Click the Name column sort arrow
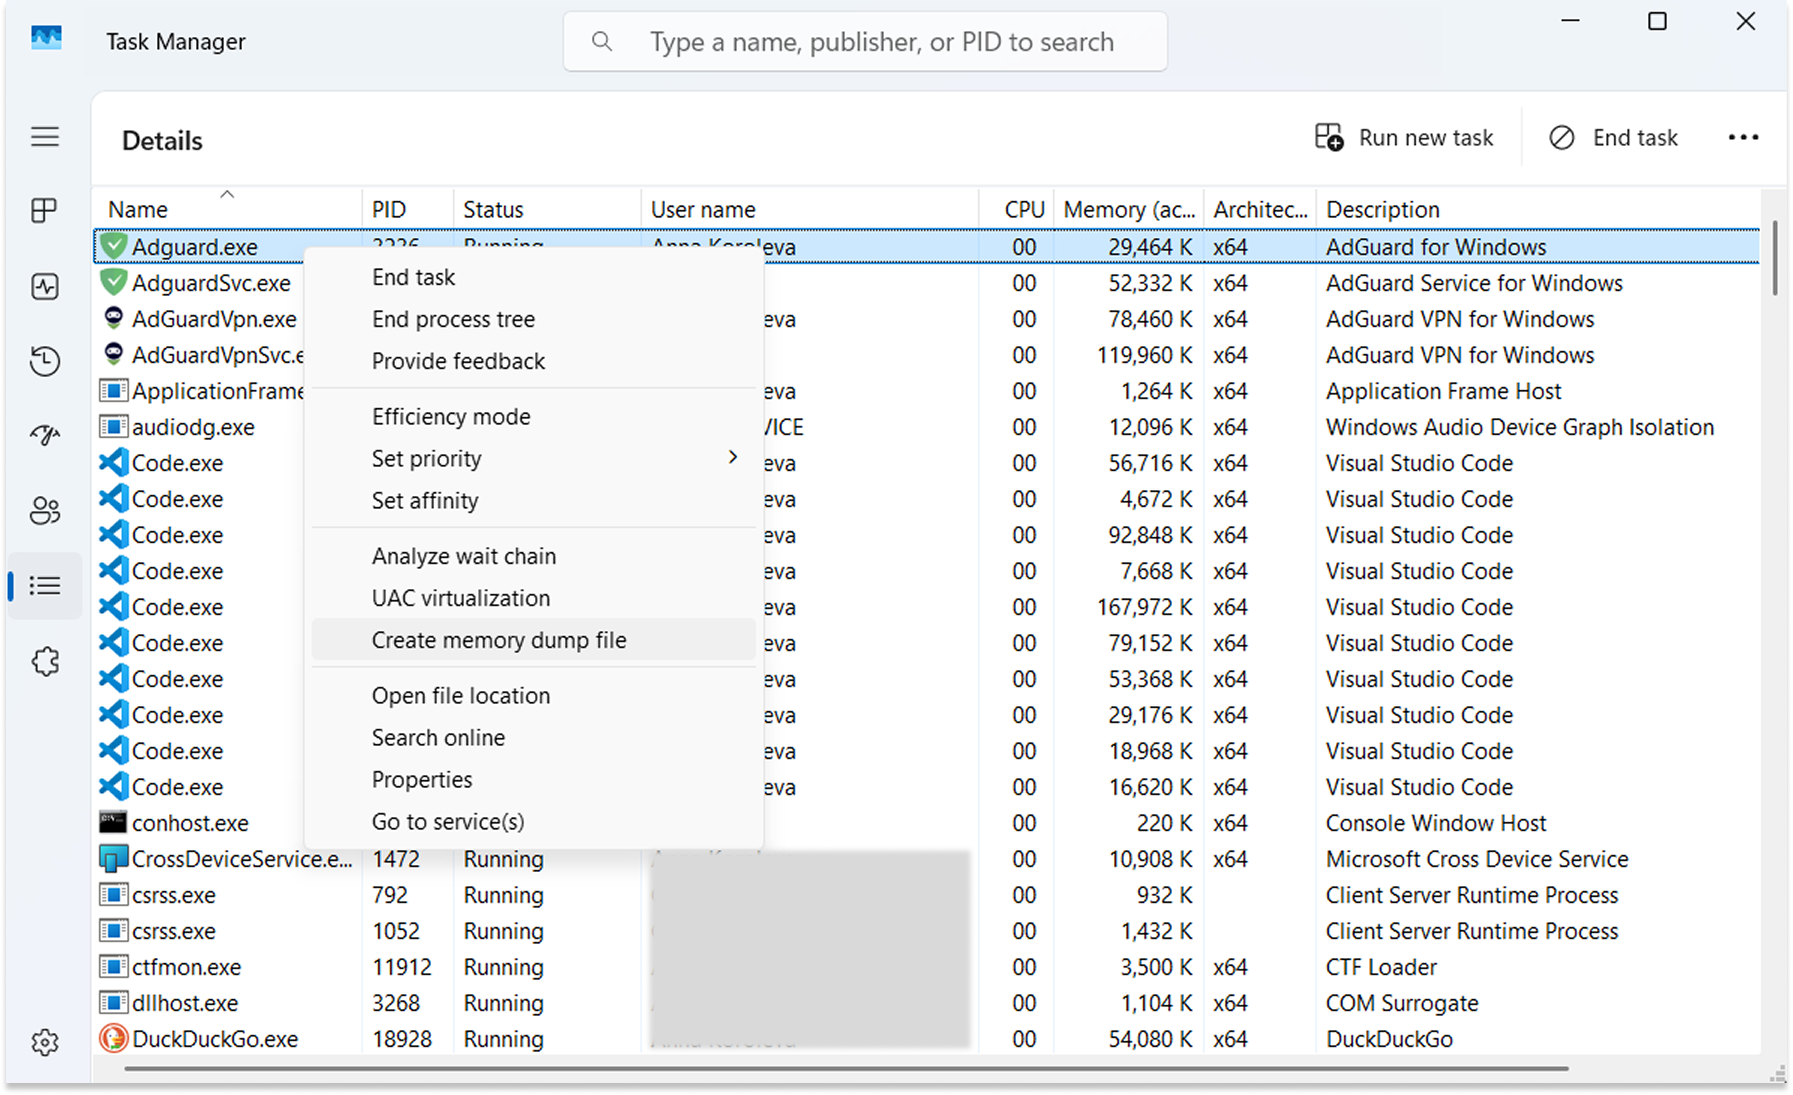Screen dimensions: 1793x1095 [x=227, y=194]
